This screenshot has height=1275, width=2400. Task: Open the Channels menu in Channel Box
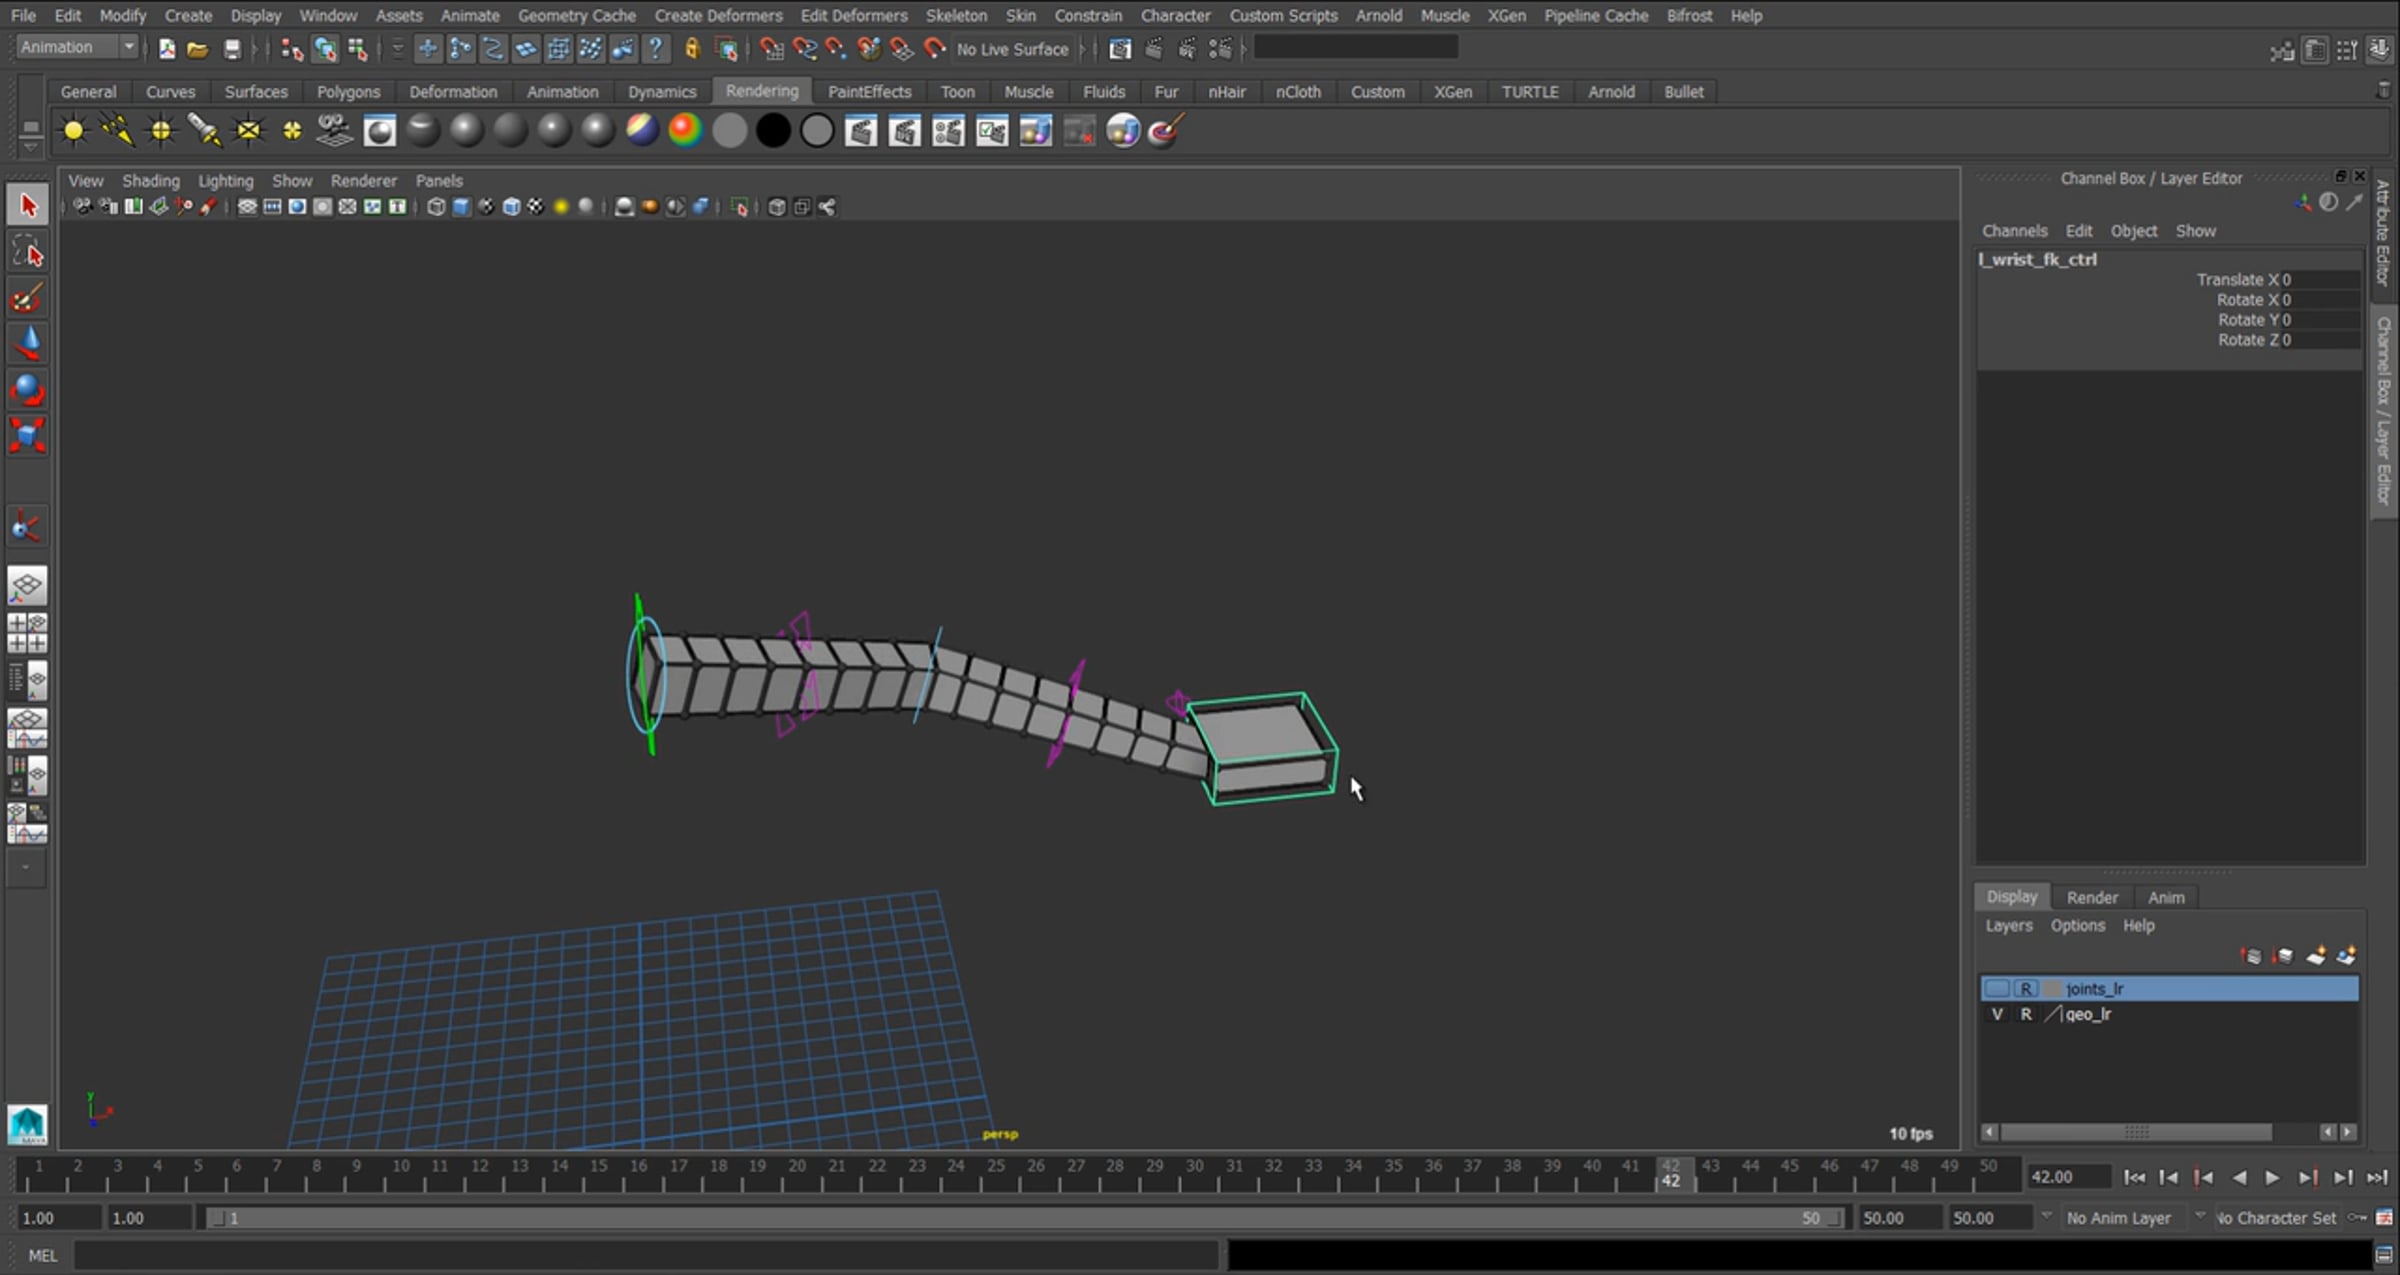point(2014,231)
